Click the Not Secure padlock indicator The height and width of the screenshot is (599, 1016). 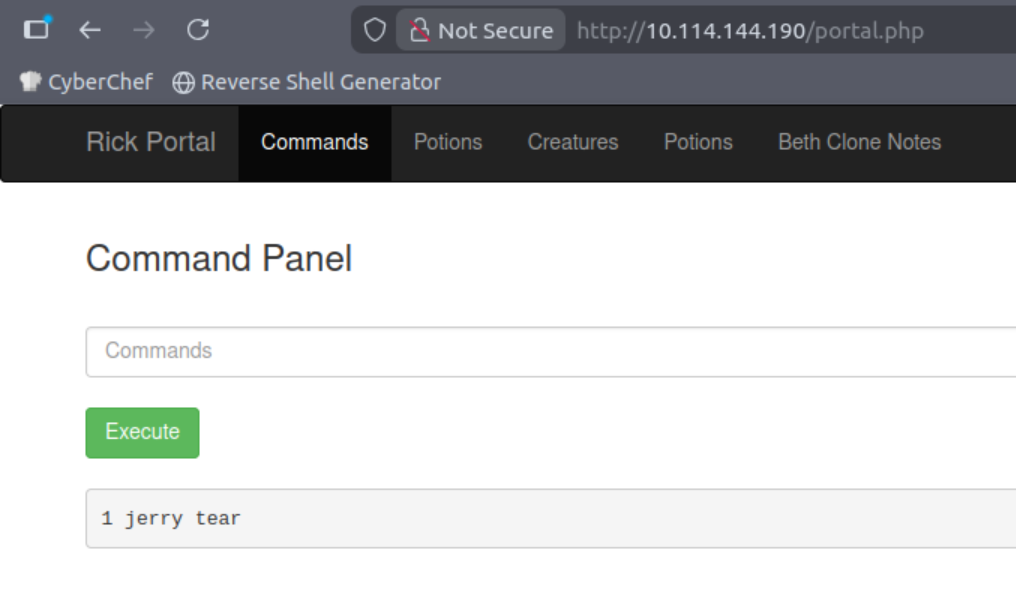pyautogui.click(x=481, y=30)
